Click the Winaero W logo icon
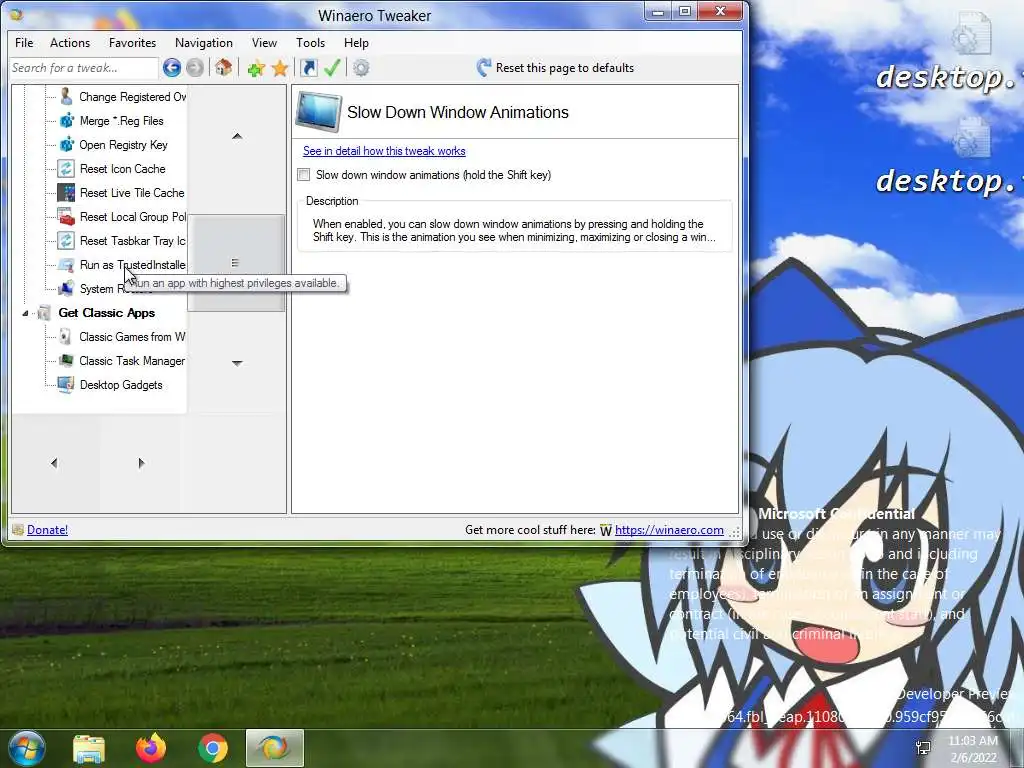 coord(606,530)
